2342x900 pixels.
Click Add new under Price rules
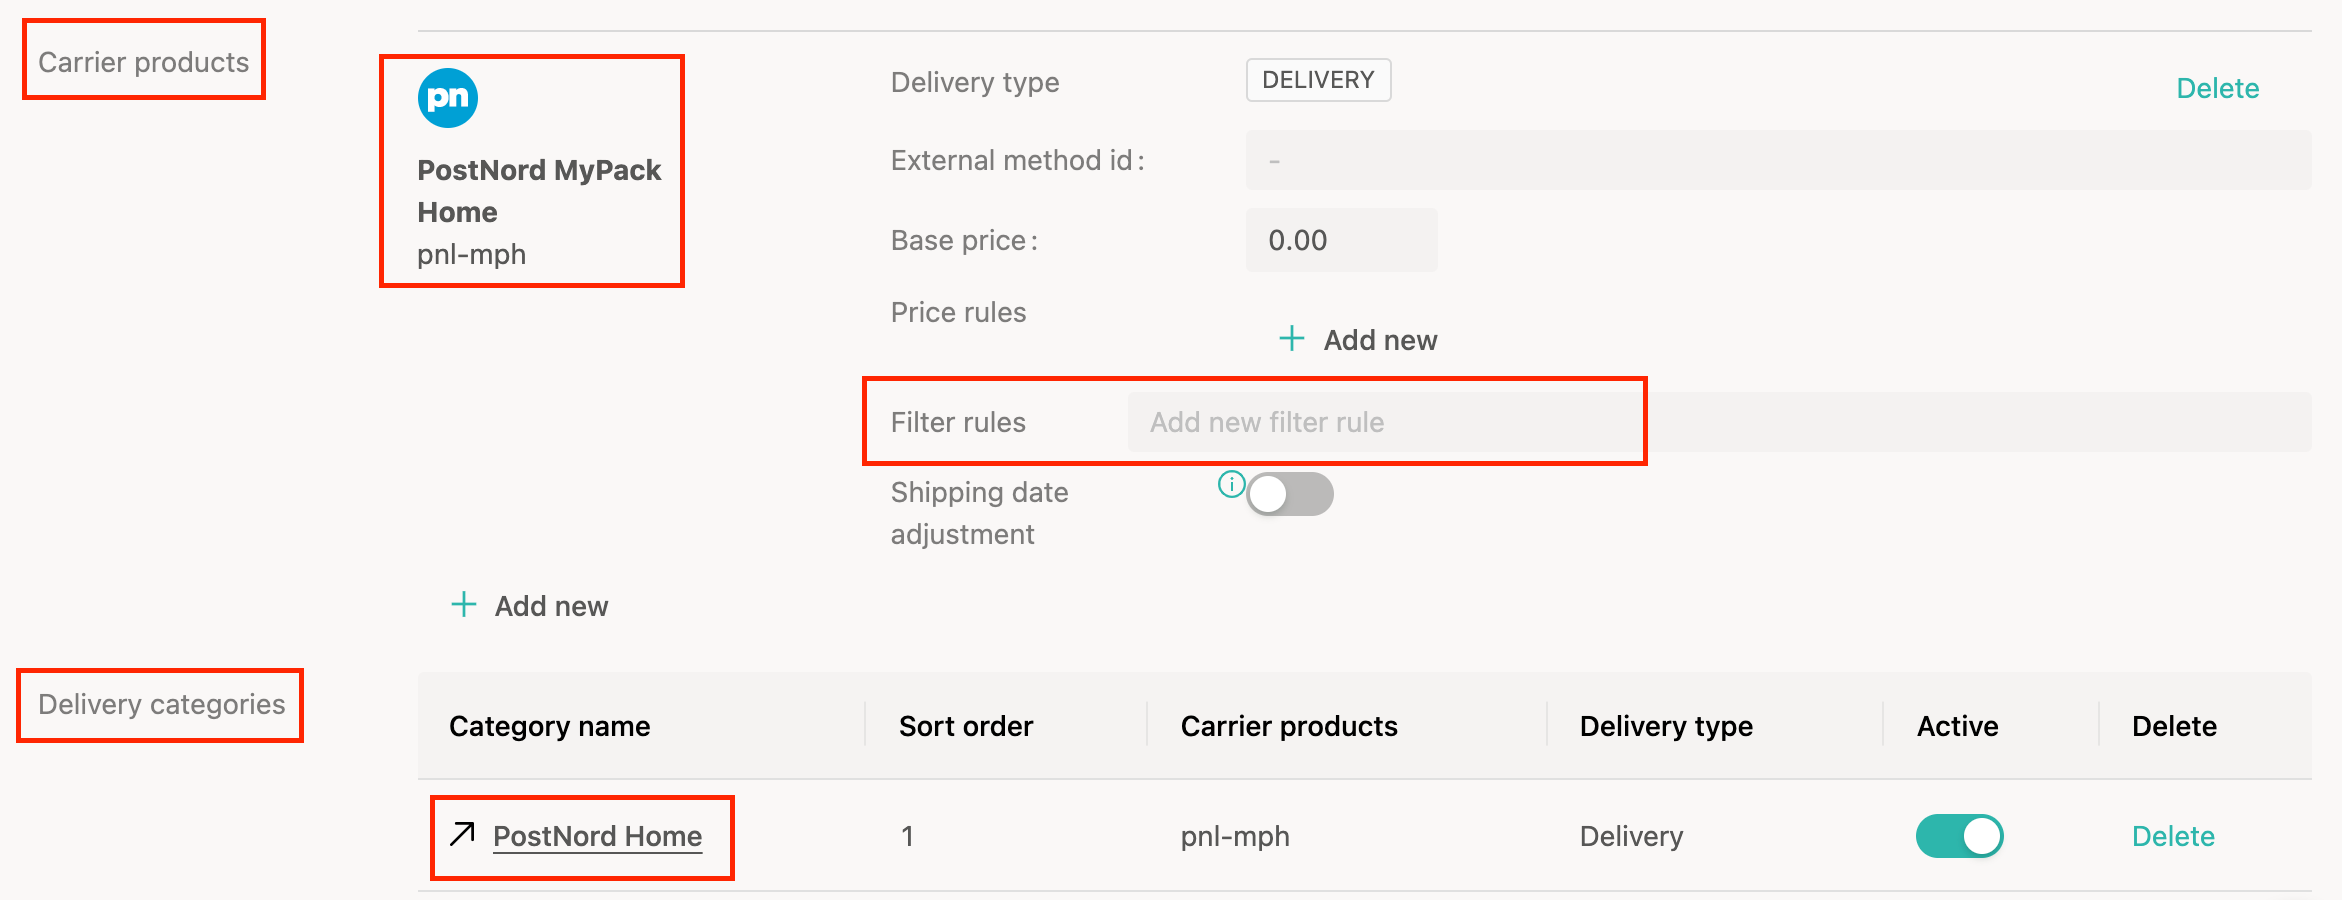coord(1380,340)
